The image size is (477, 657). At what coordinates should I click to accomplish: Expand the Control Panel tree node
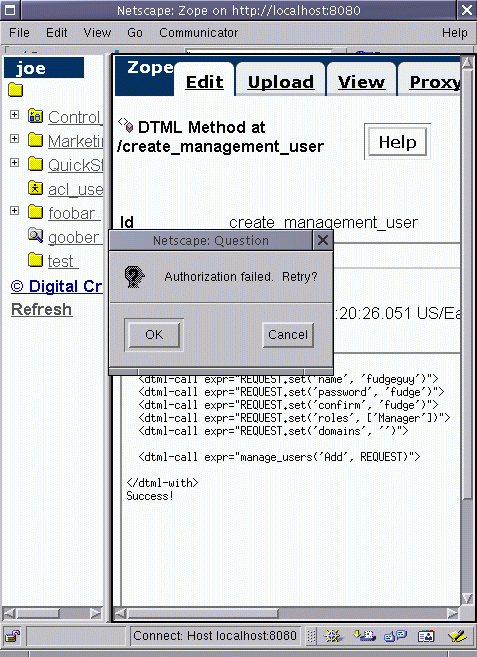pos(14,114)
